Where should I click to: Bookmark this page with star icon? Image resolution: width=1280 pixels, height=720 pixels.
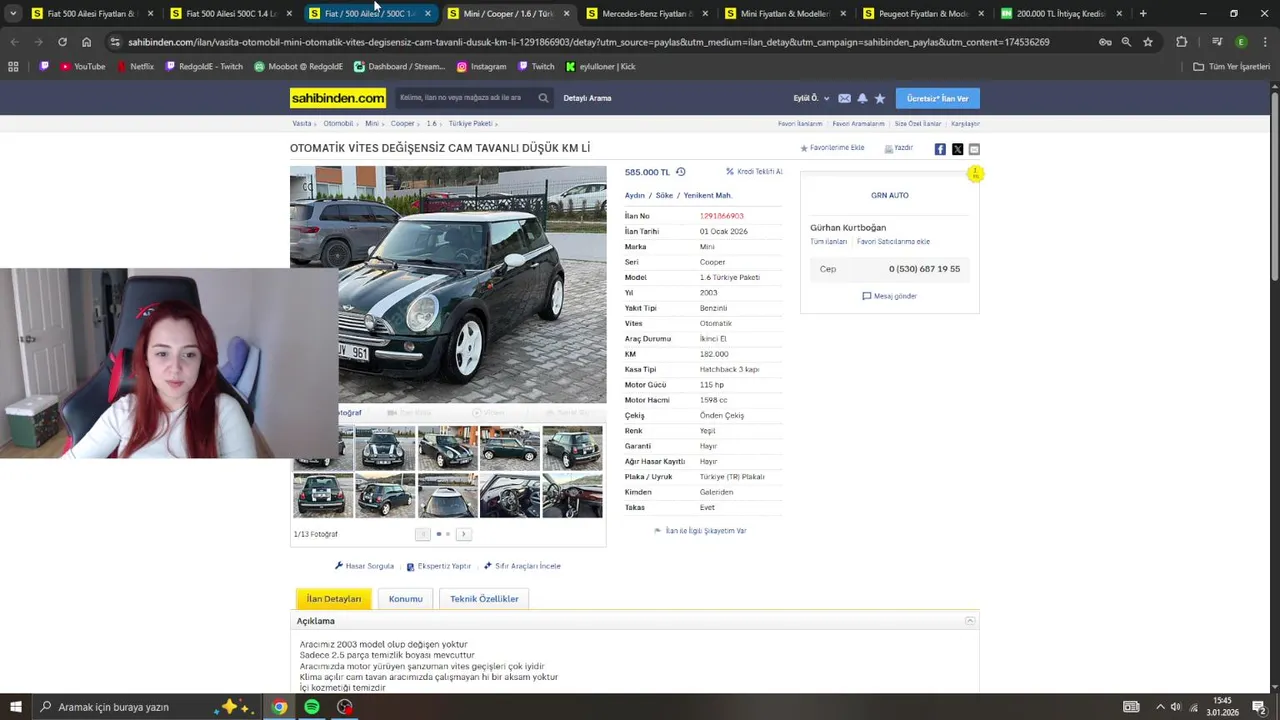[1148, 42]
